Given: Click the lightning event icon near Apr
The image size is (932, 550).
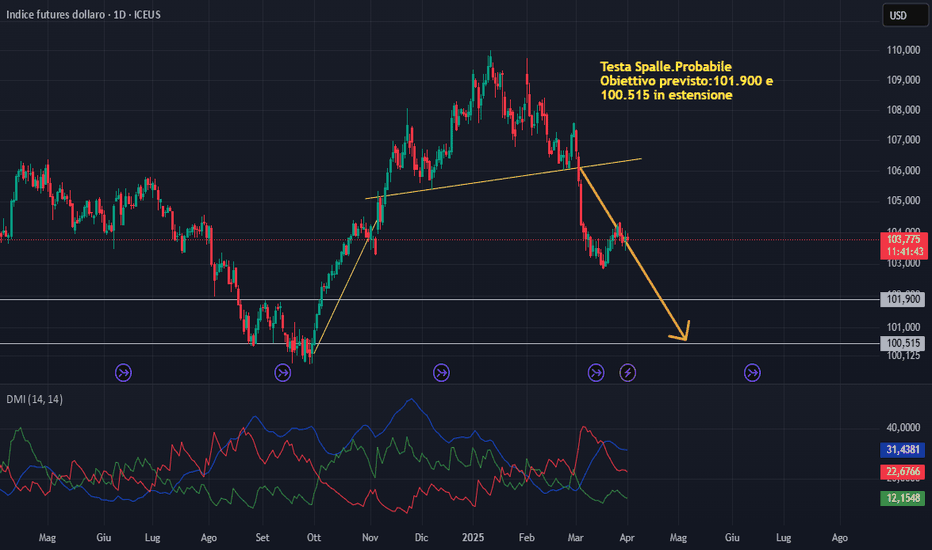Looking at the screenshot, I should (x=628, y=373).
